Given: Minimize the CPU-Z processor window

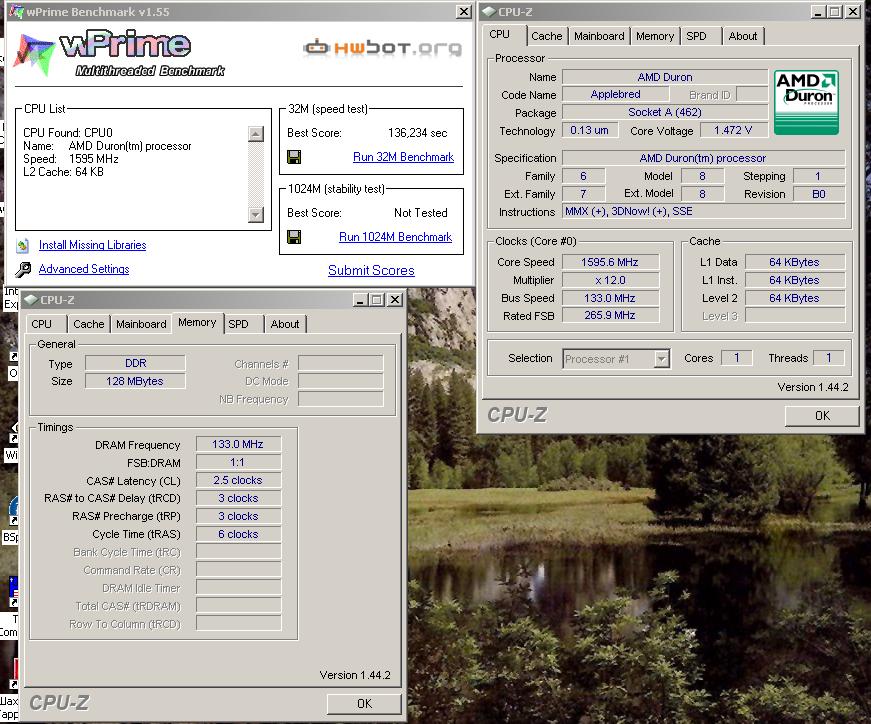Looking at the screenshot, I should click(818, 12).
